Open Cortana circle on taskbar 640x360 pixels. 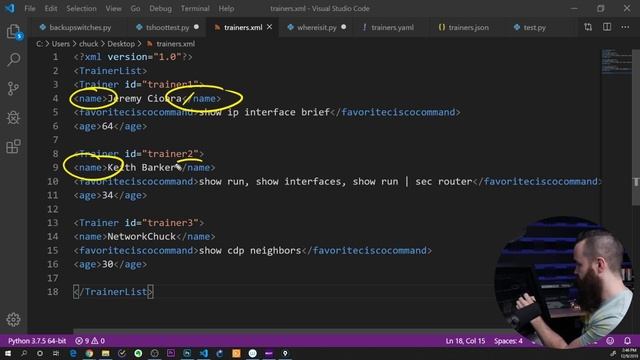(x=40, y=353)
